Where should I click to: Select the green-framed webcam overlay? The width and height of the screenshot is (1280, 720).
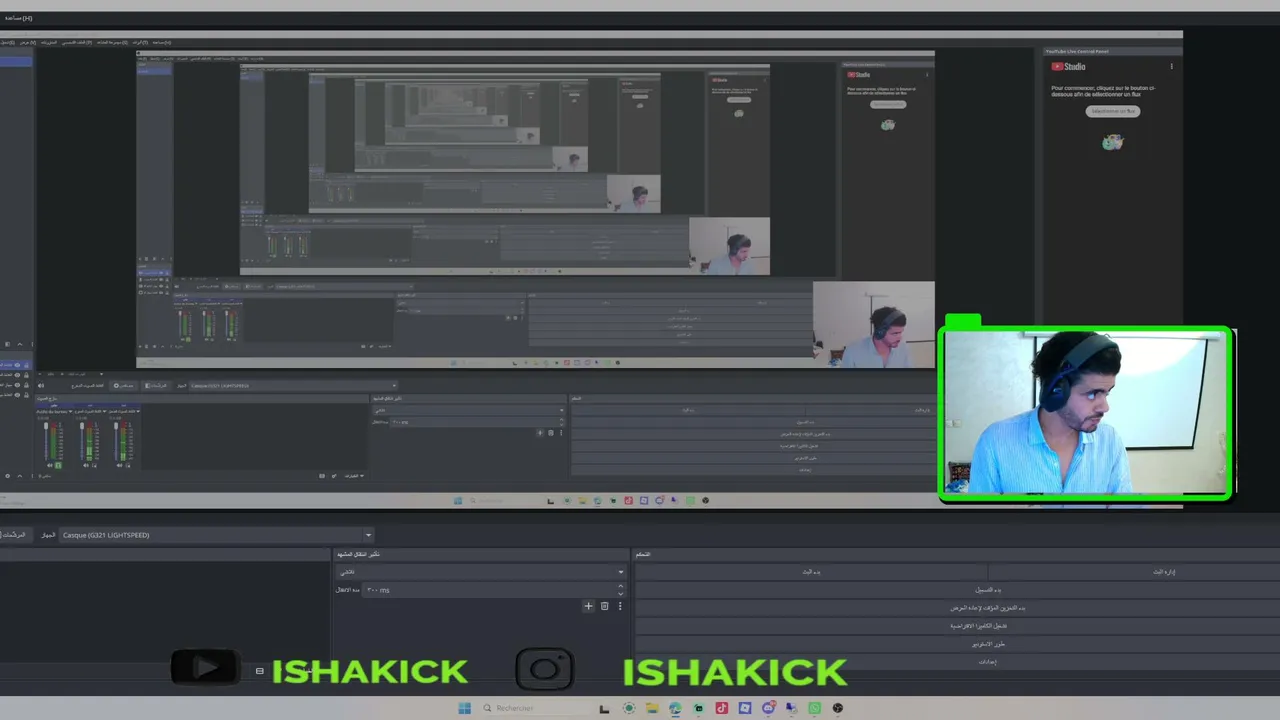tap(1085, 413)
